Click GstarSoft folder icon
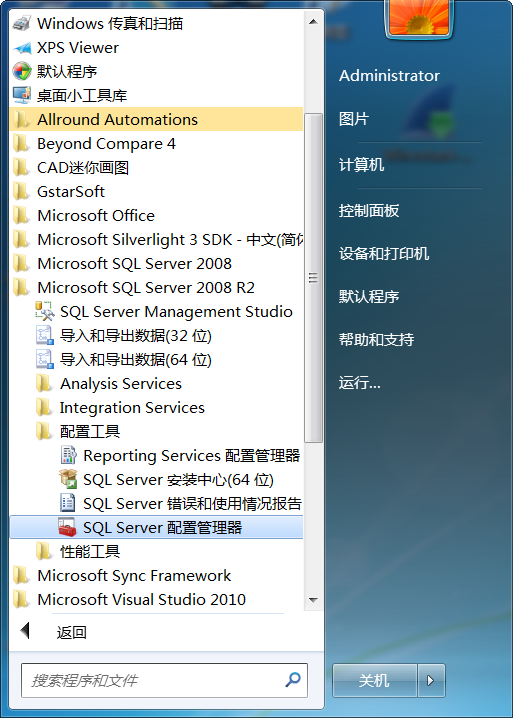This screenshot has height=718, width=513. (x=21, y=191)
